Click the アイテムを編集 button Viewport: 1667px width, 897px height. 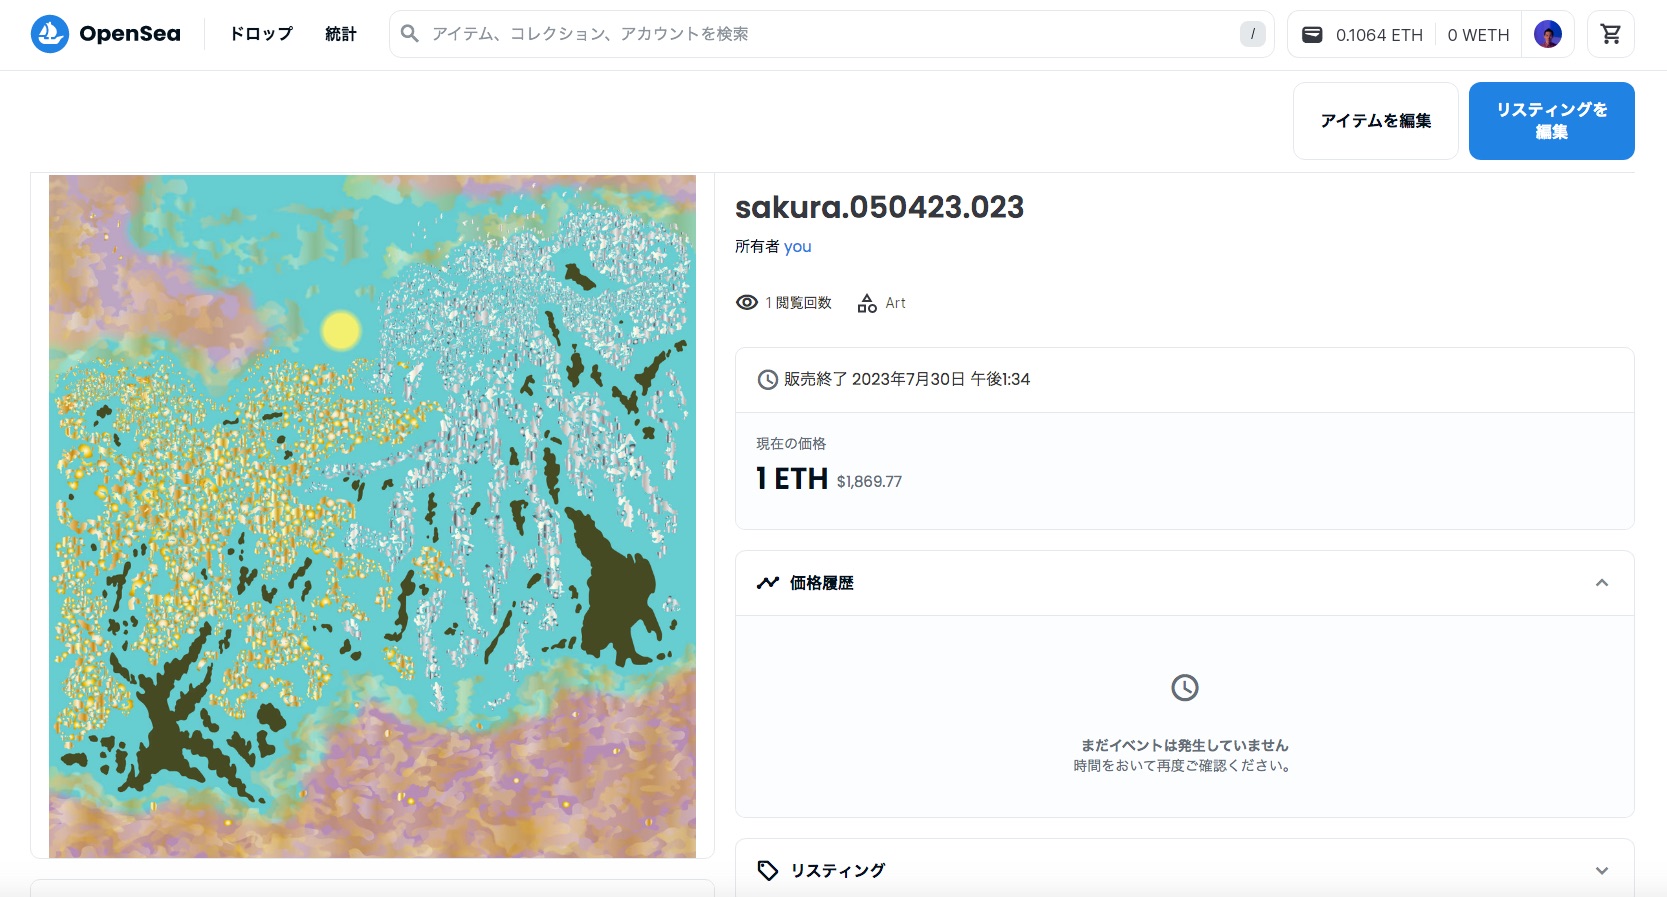1375,121
